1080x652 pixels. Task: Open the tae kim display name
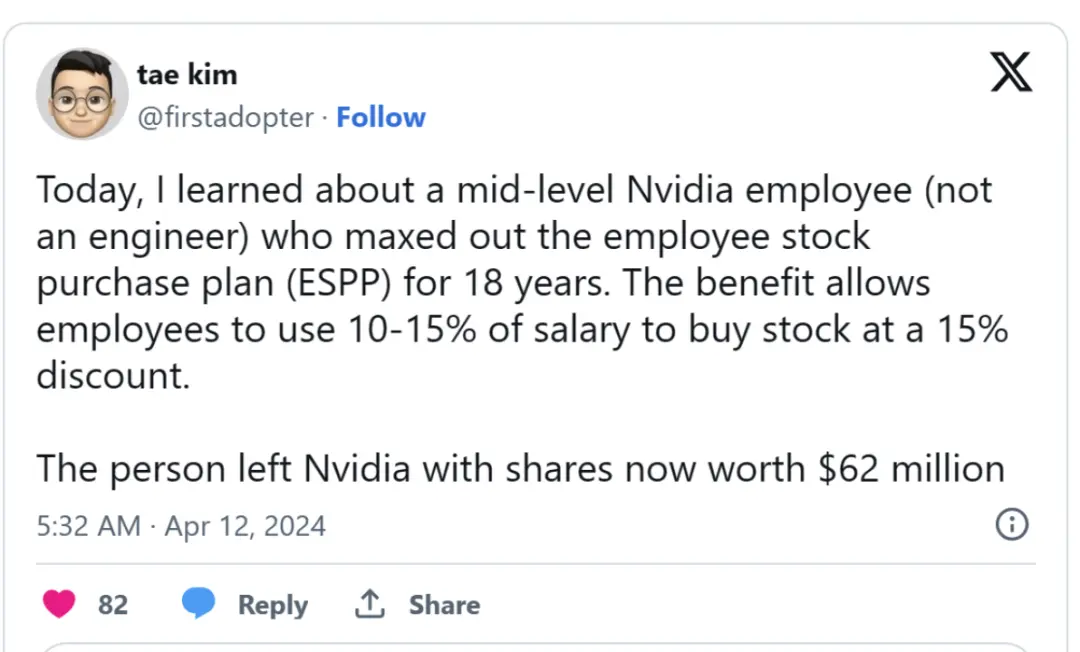tap(187, 74)
